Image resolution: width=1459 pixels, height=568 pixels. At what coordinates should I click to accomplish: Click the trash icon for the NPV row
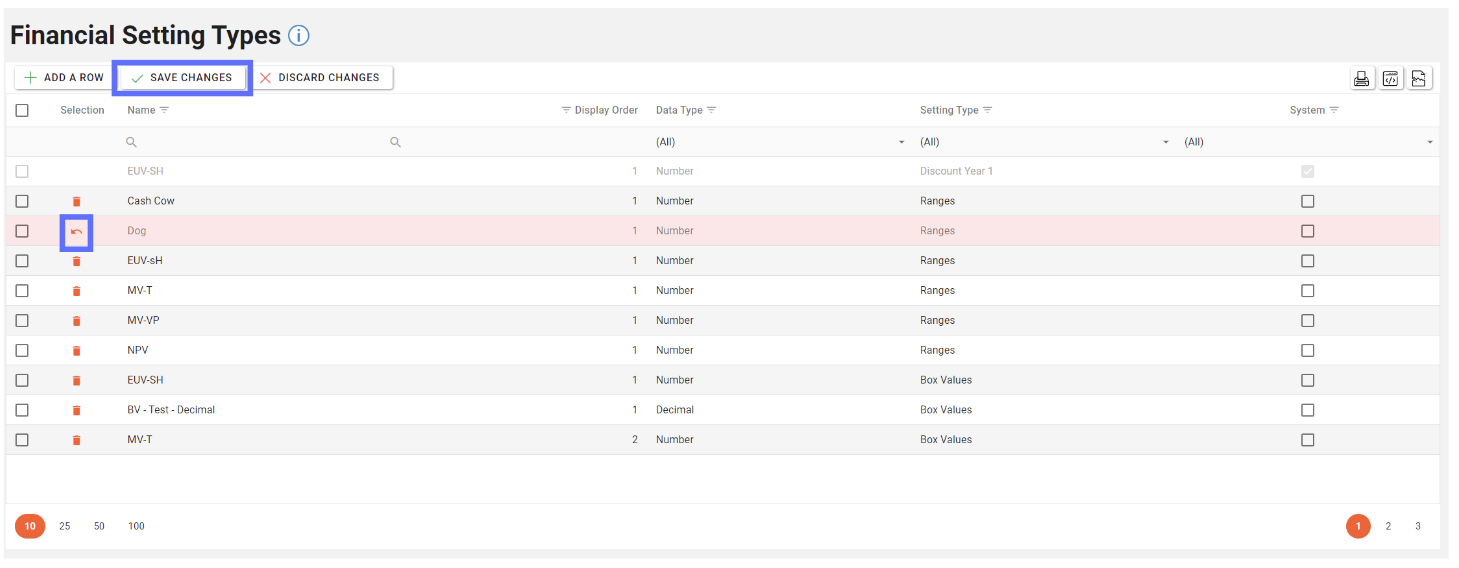click(77, 351)
